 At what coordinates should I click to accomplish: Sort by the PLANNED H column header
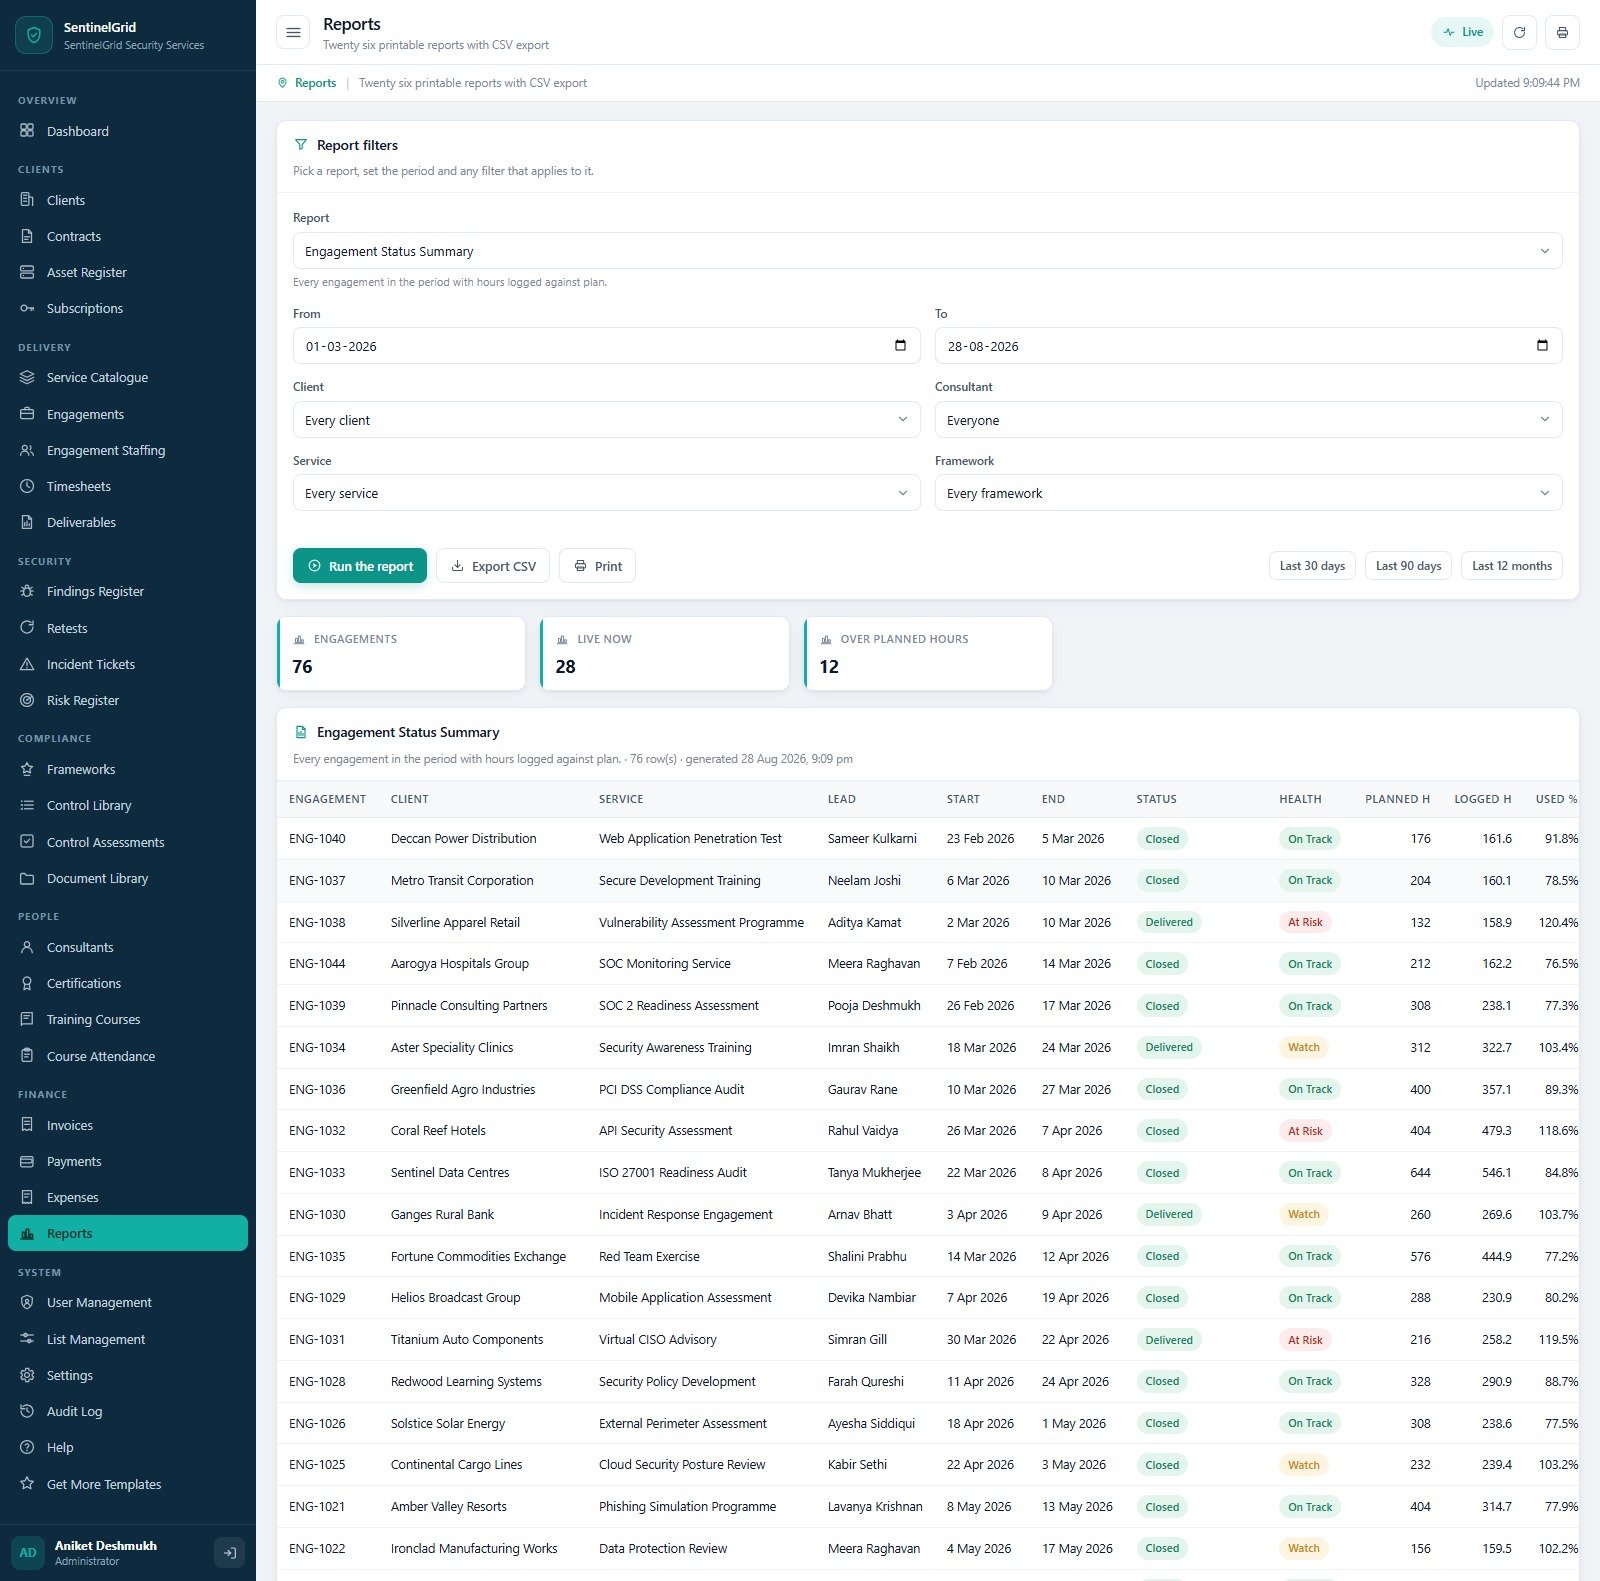pos(1397,799)
